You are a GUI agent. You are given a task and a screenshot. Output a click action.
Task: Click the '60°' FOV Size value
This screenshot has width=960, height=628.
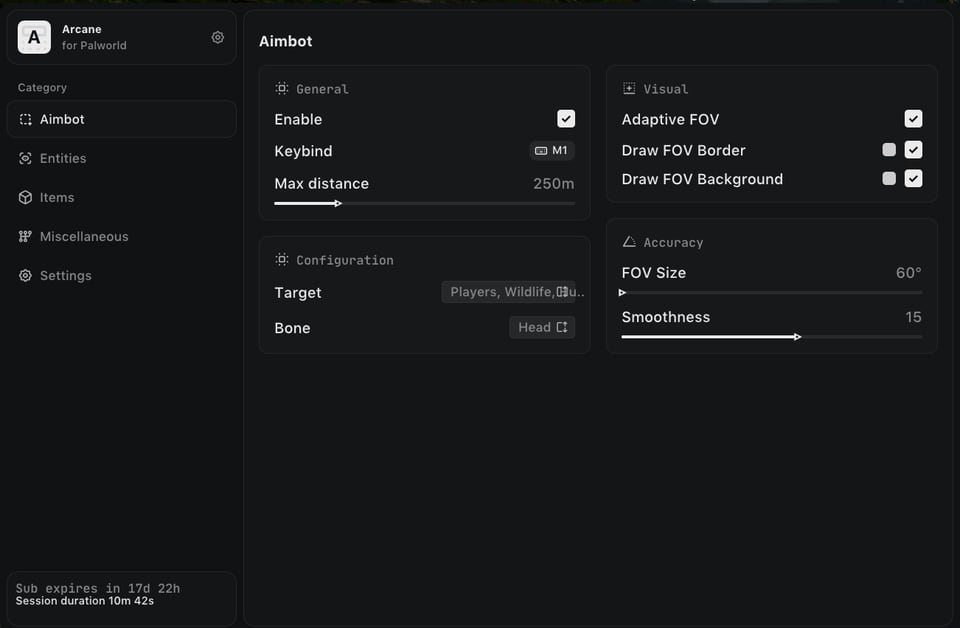[909, 273]
